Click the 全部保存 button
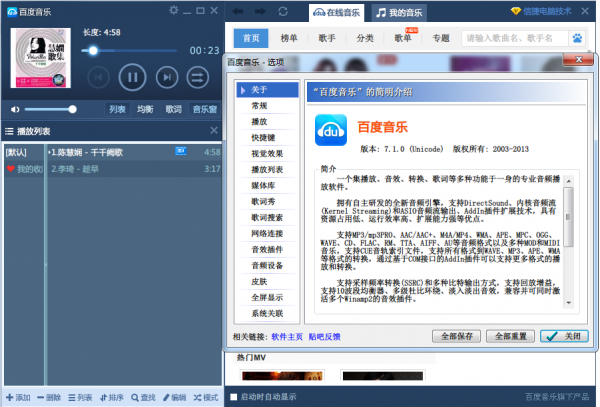The height and width of the screenshot is (407, 600). click(x=457, y=336)
